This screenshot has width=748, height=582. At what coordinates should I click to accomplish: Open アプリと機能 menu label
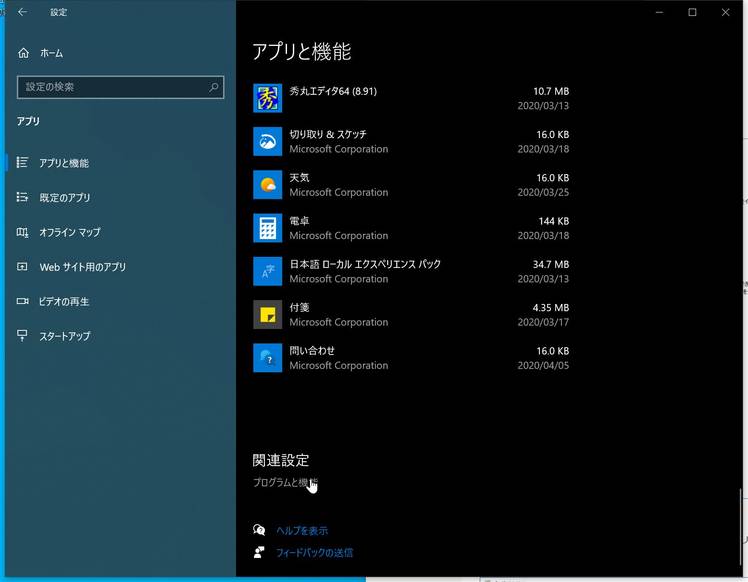[x=64, y=163]
